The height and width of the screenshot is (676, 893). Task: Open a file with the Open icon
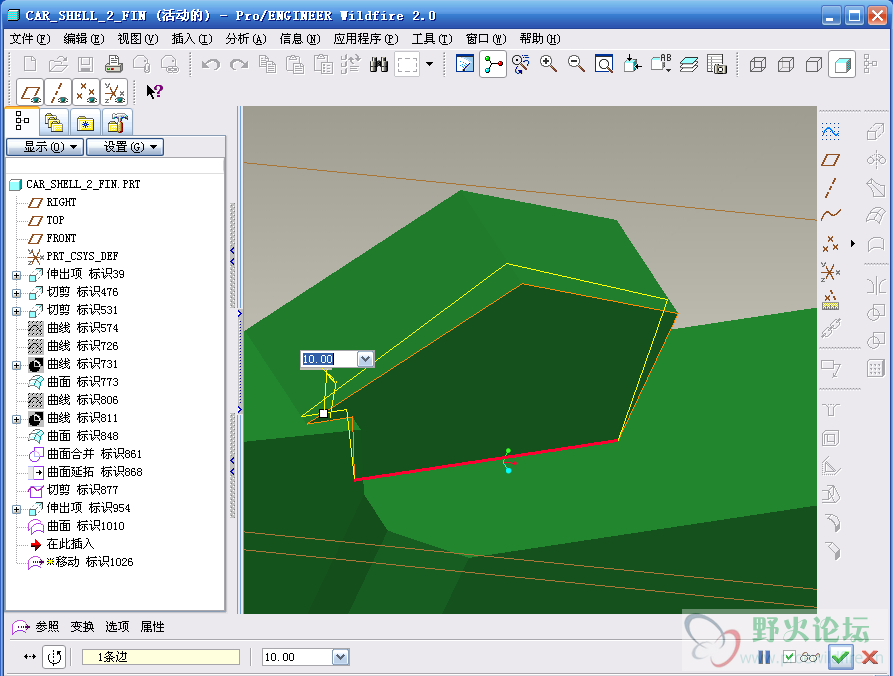58,64
